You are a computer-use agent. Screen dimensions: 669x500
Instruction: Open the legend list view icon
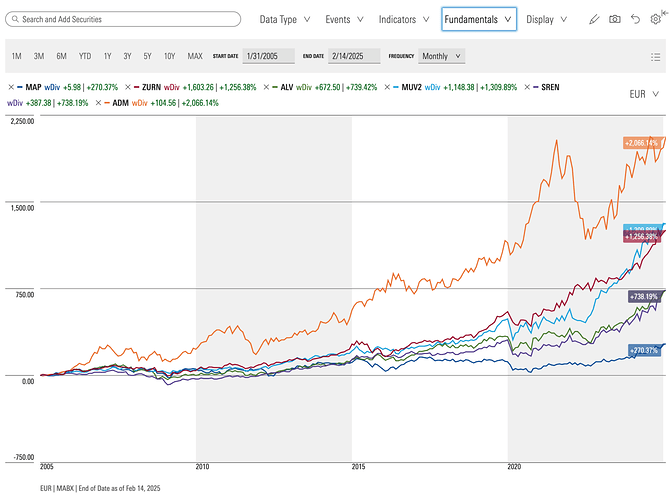point(656,57)
